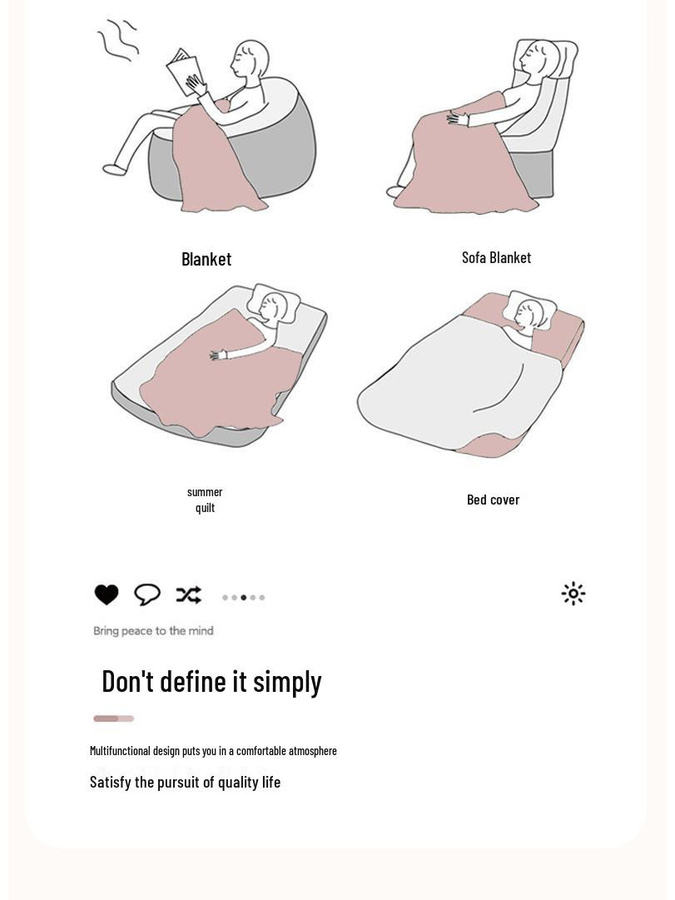Click the Bed cover label
The height and width of the screenshot is (900, 675).
point(493,500)
